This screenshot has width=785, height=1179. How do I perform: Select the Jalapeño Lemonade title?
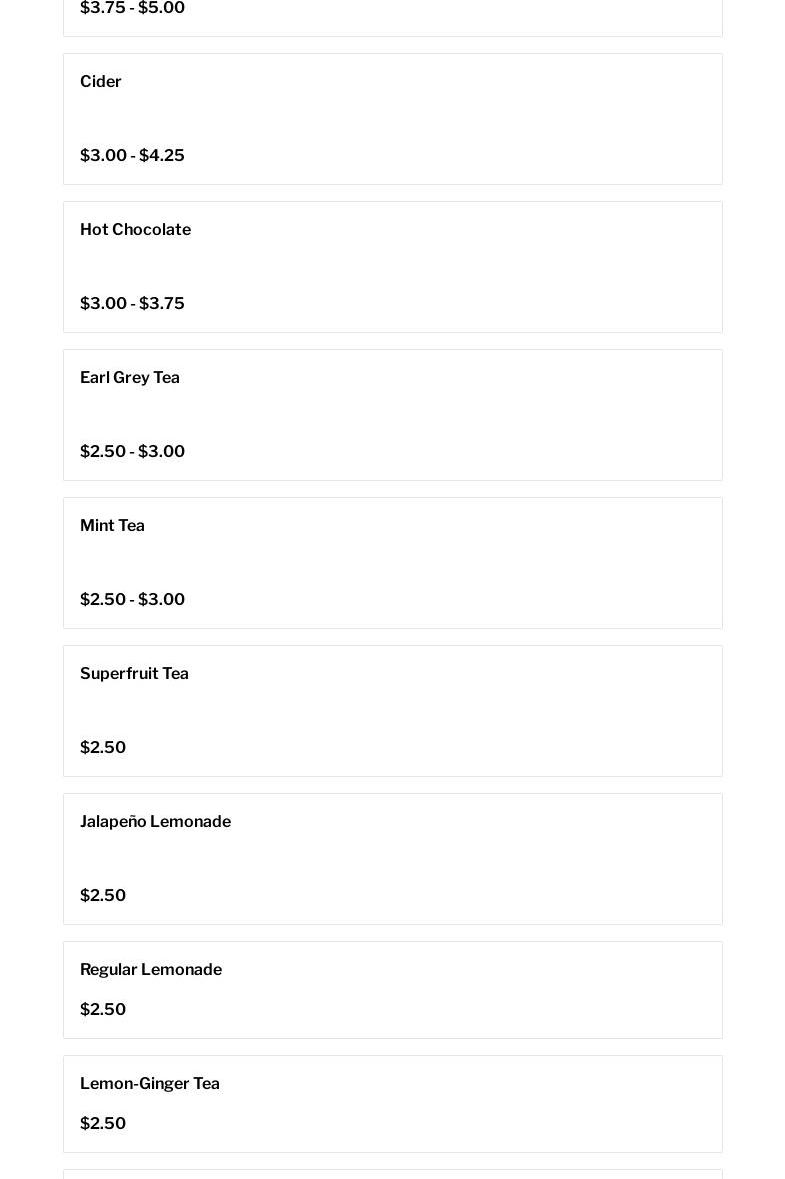coord(155,822)
